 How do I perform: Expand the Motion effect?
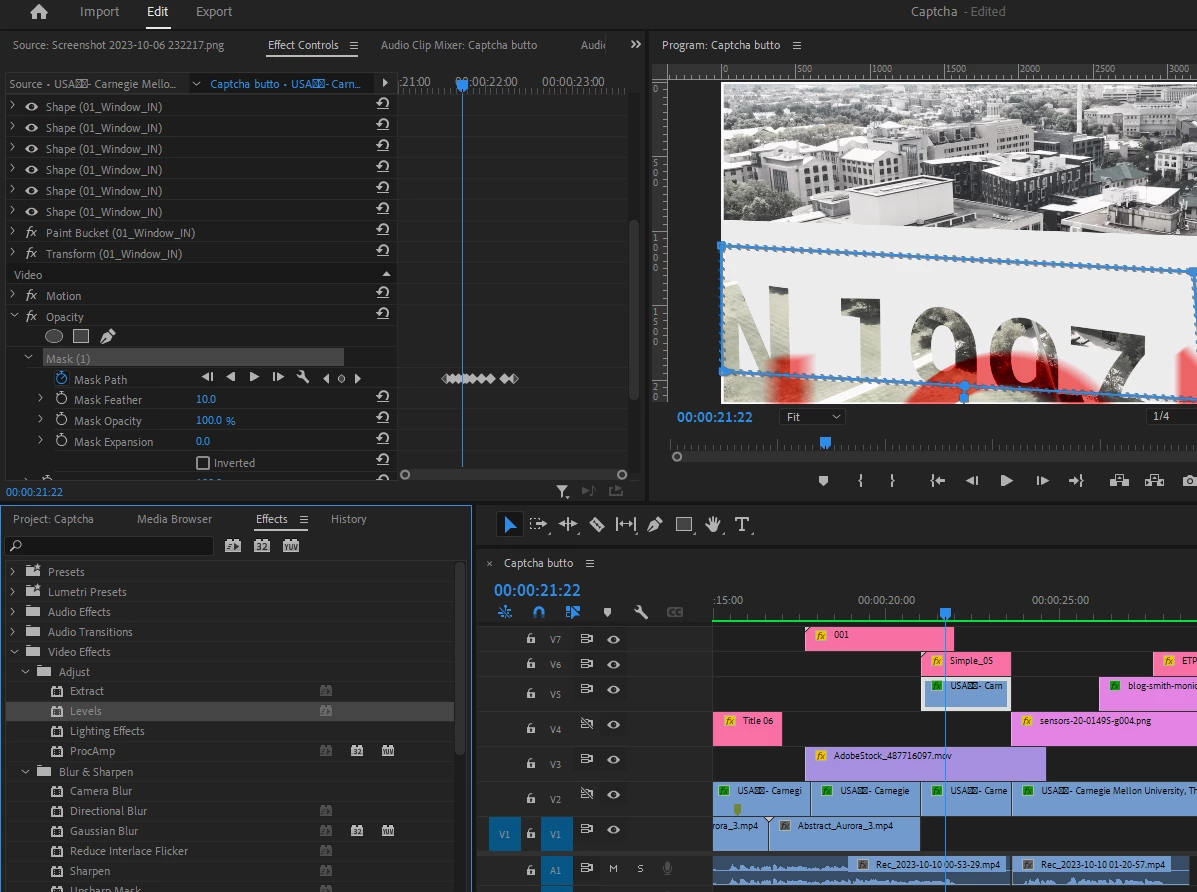(x=13, y=295)
